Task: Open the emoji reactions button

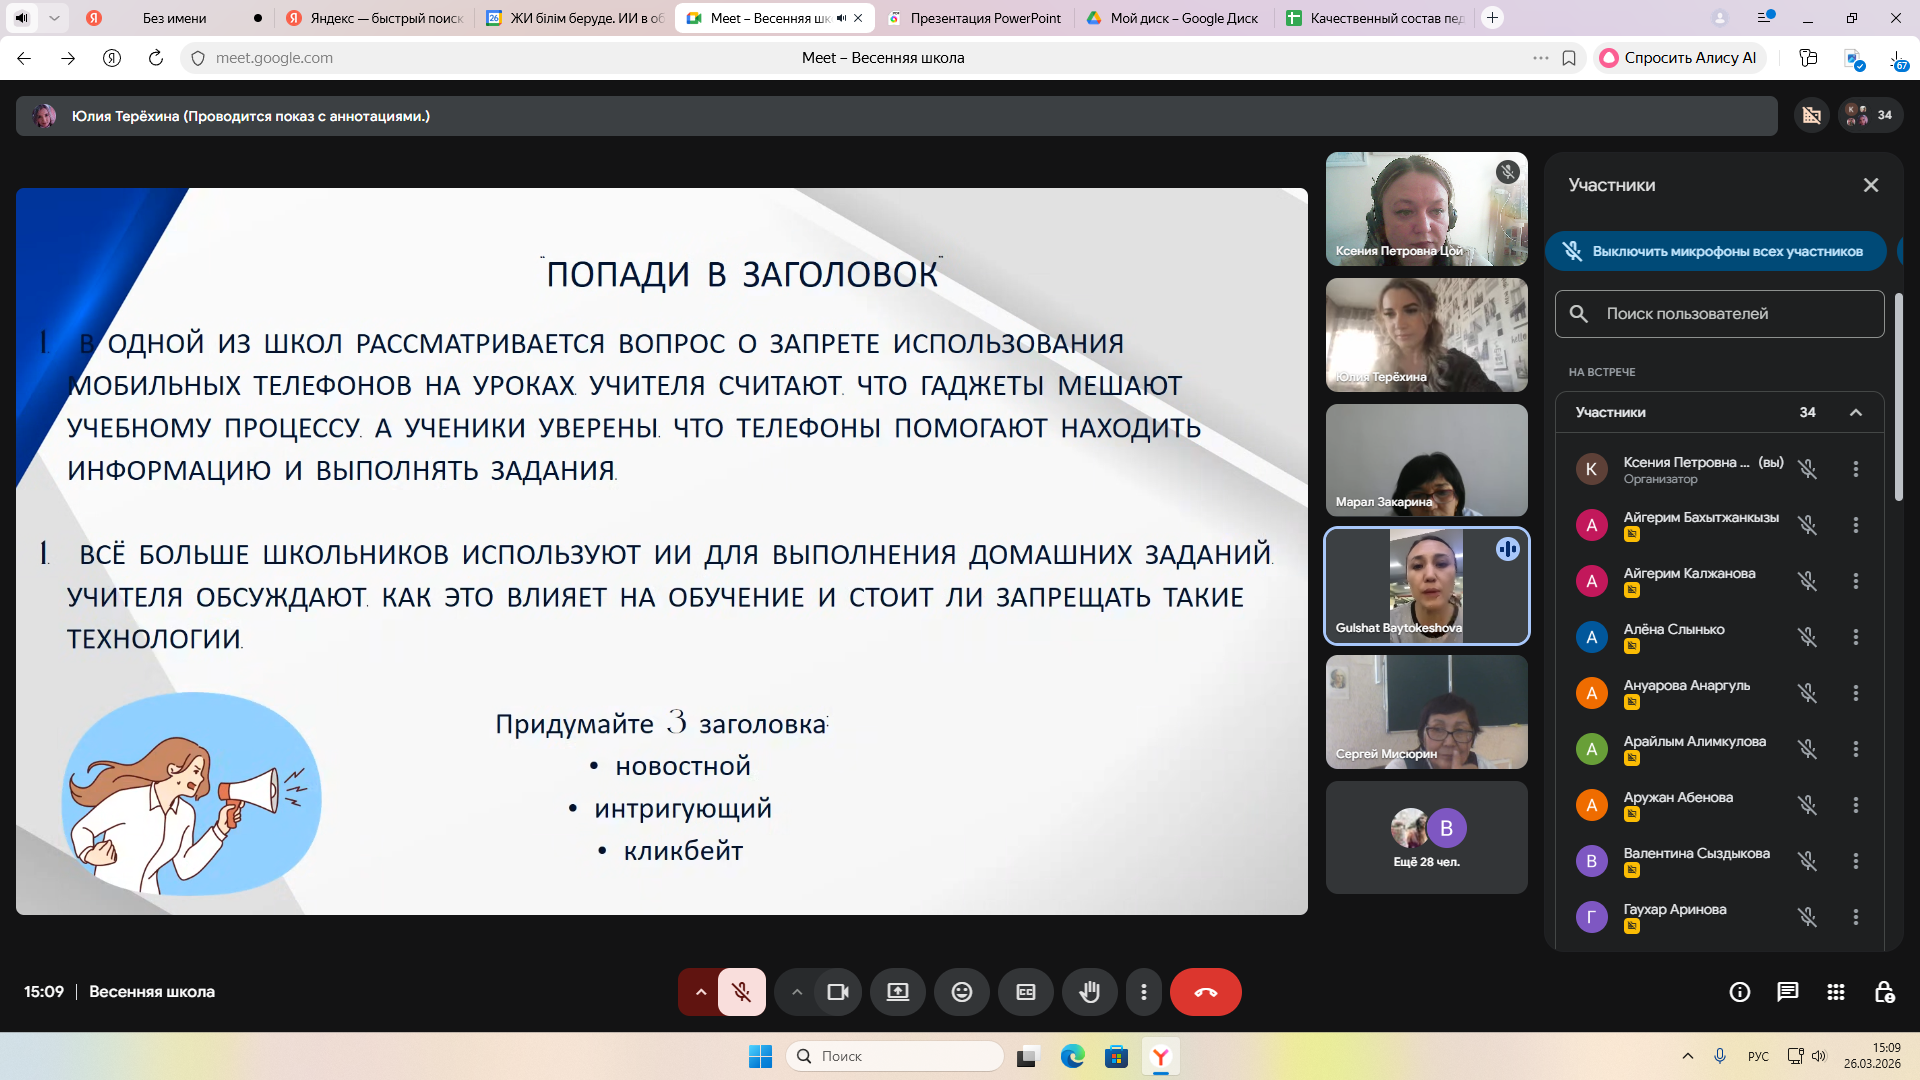Action: pos(961,992)
